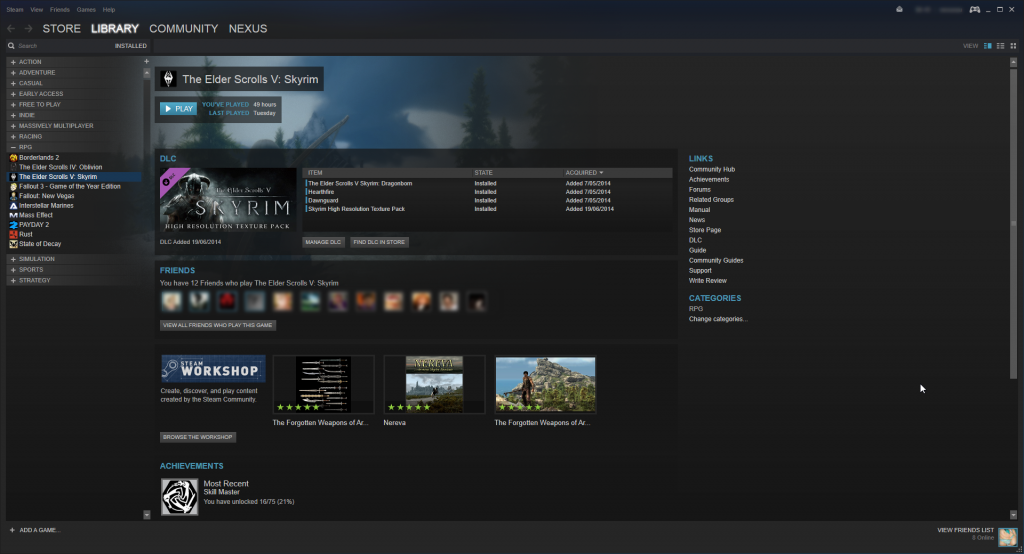The image size is (1024, 554).
Task: Expand the SIMULATION category
Action: 13,259
